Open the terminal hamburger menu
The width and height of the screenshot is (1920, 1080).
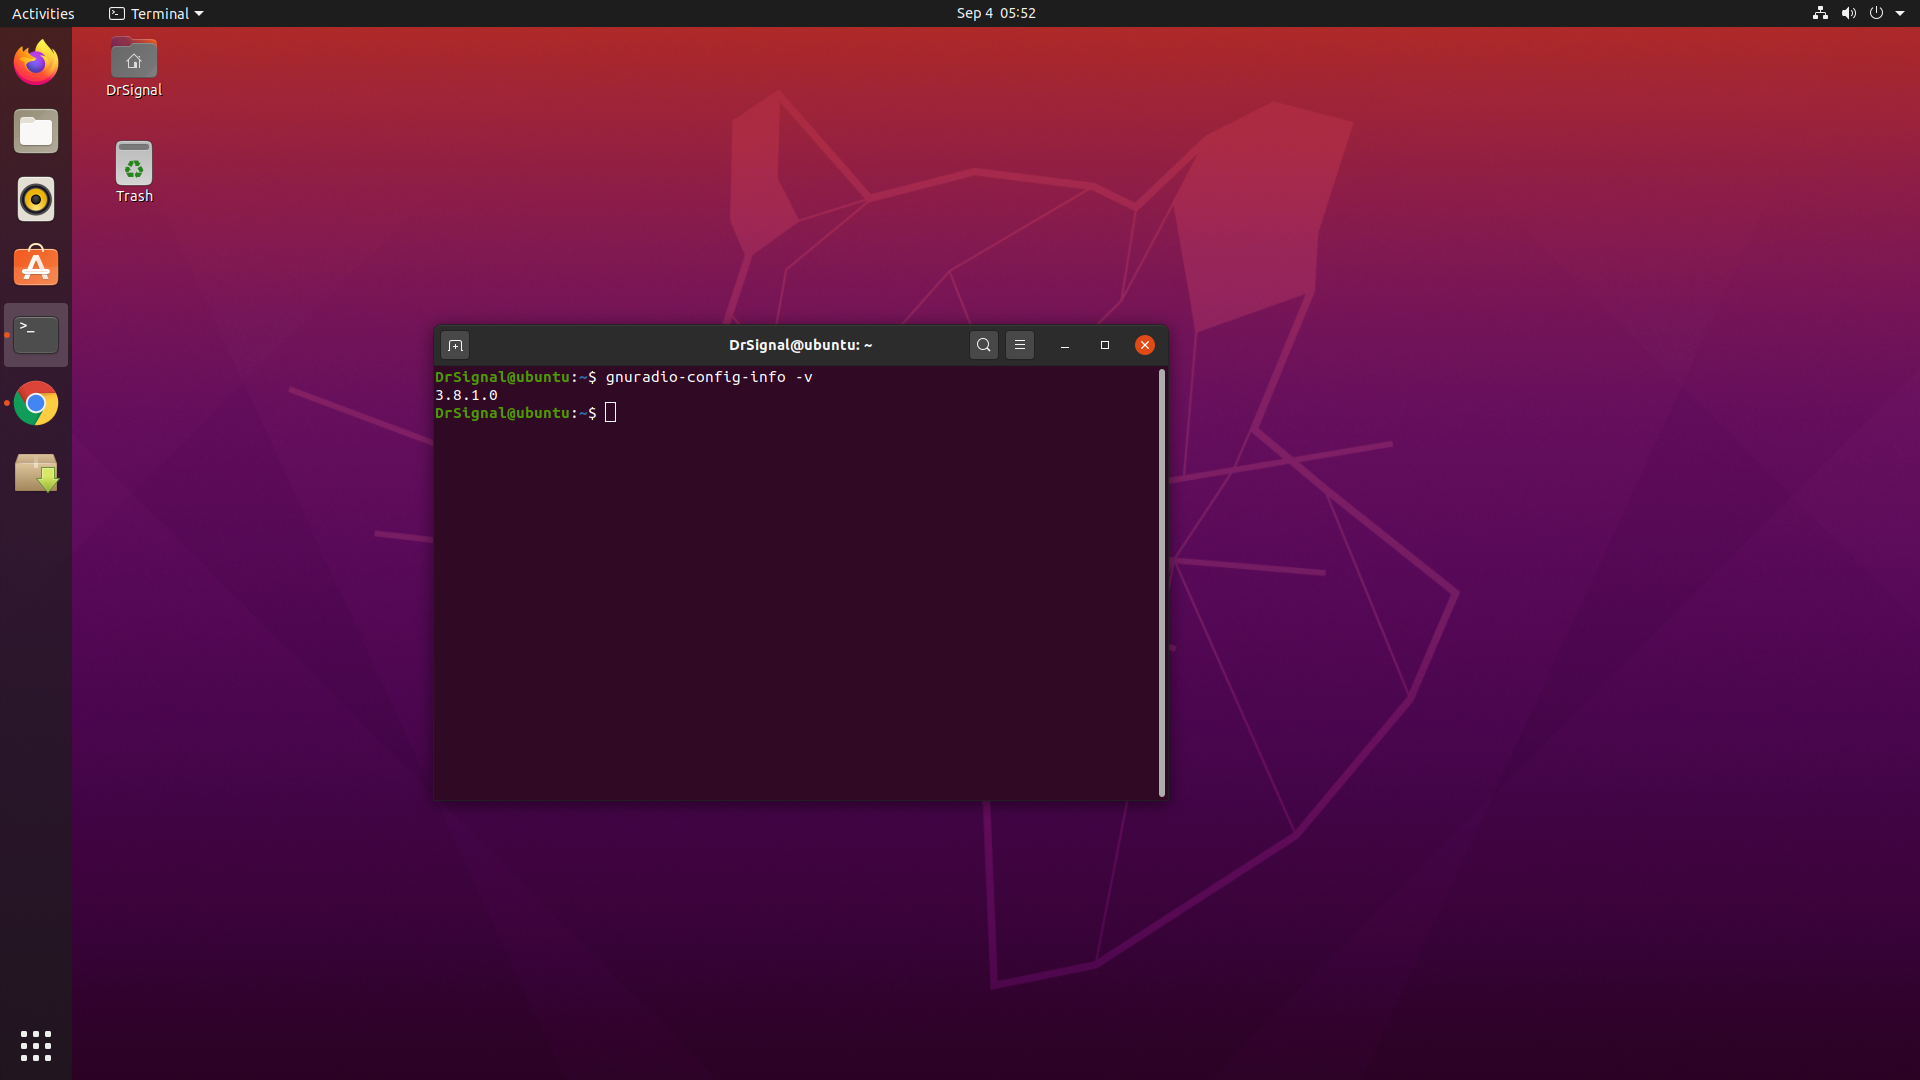[x=1020, y=345]
